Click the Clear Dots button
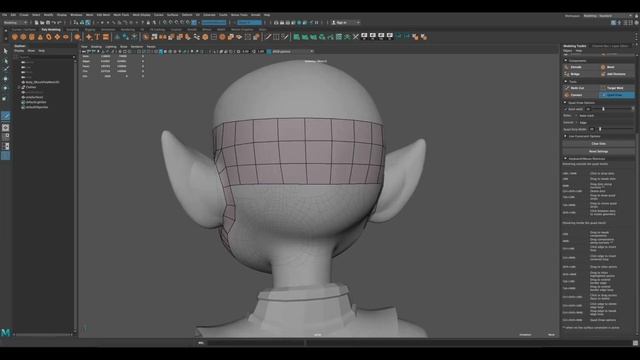 (598, 144)
